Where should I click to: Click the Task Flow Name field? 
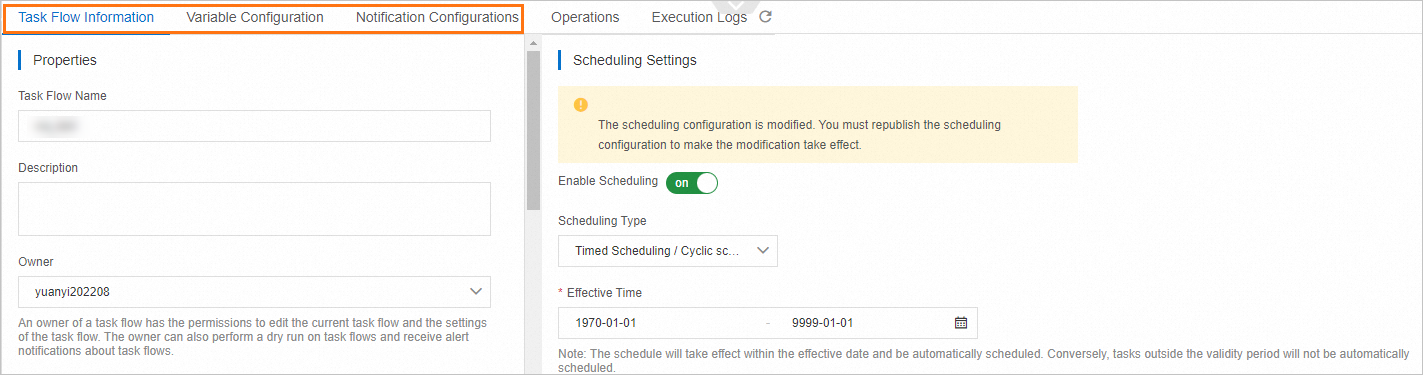tap(254, 126)
